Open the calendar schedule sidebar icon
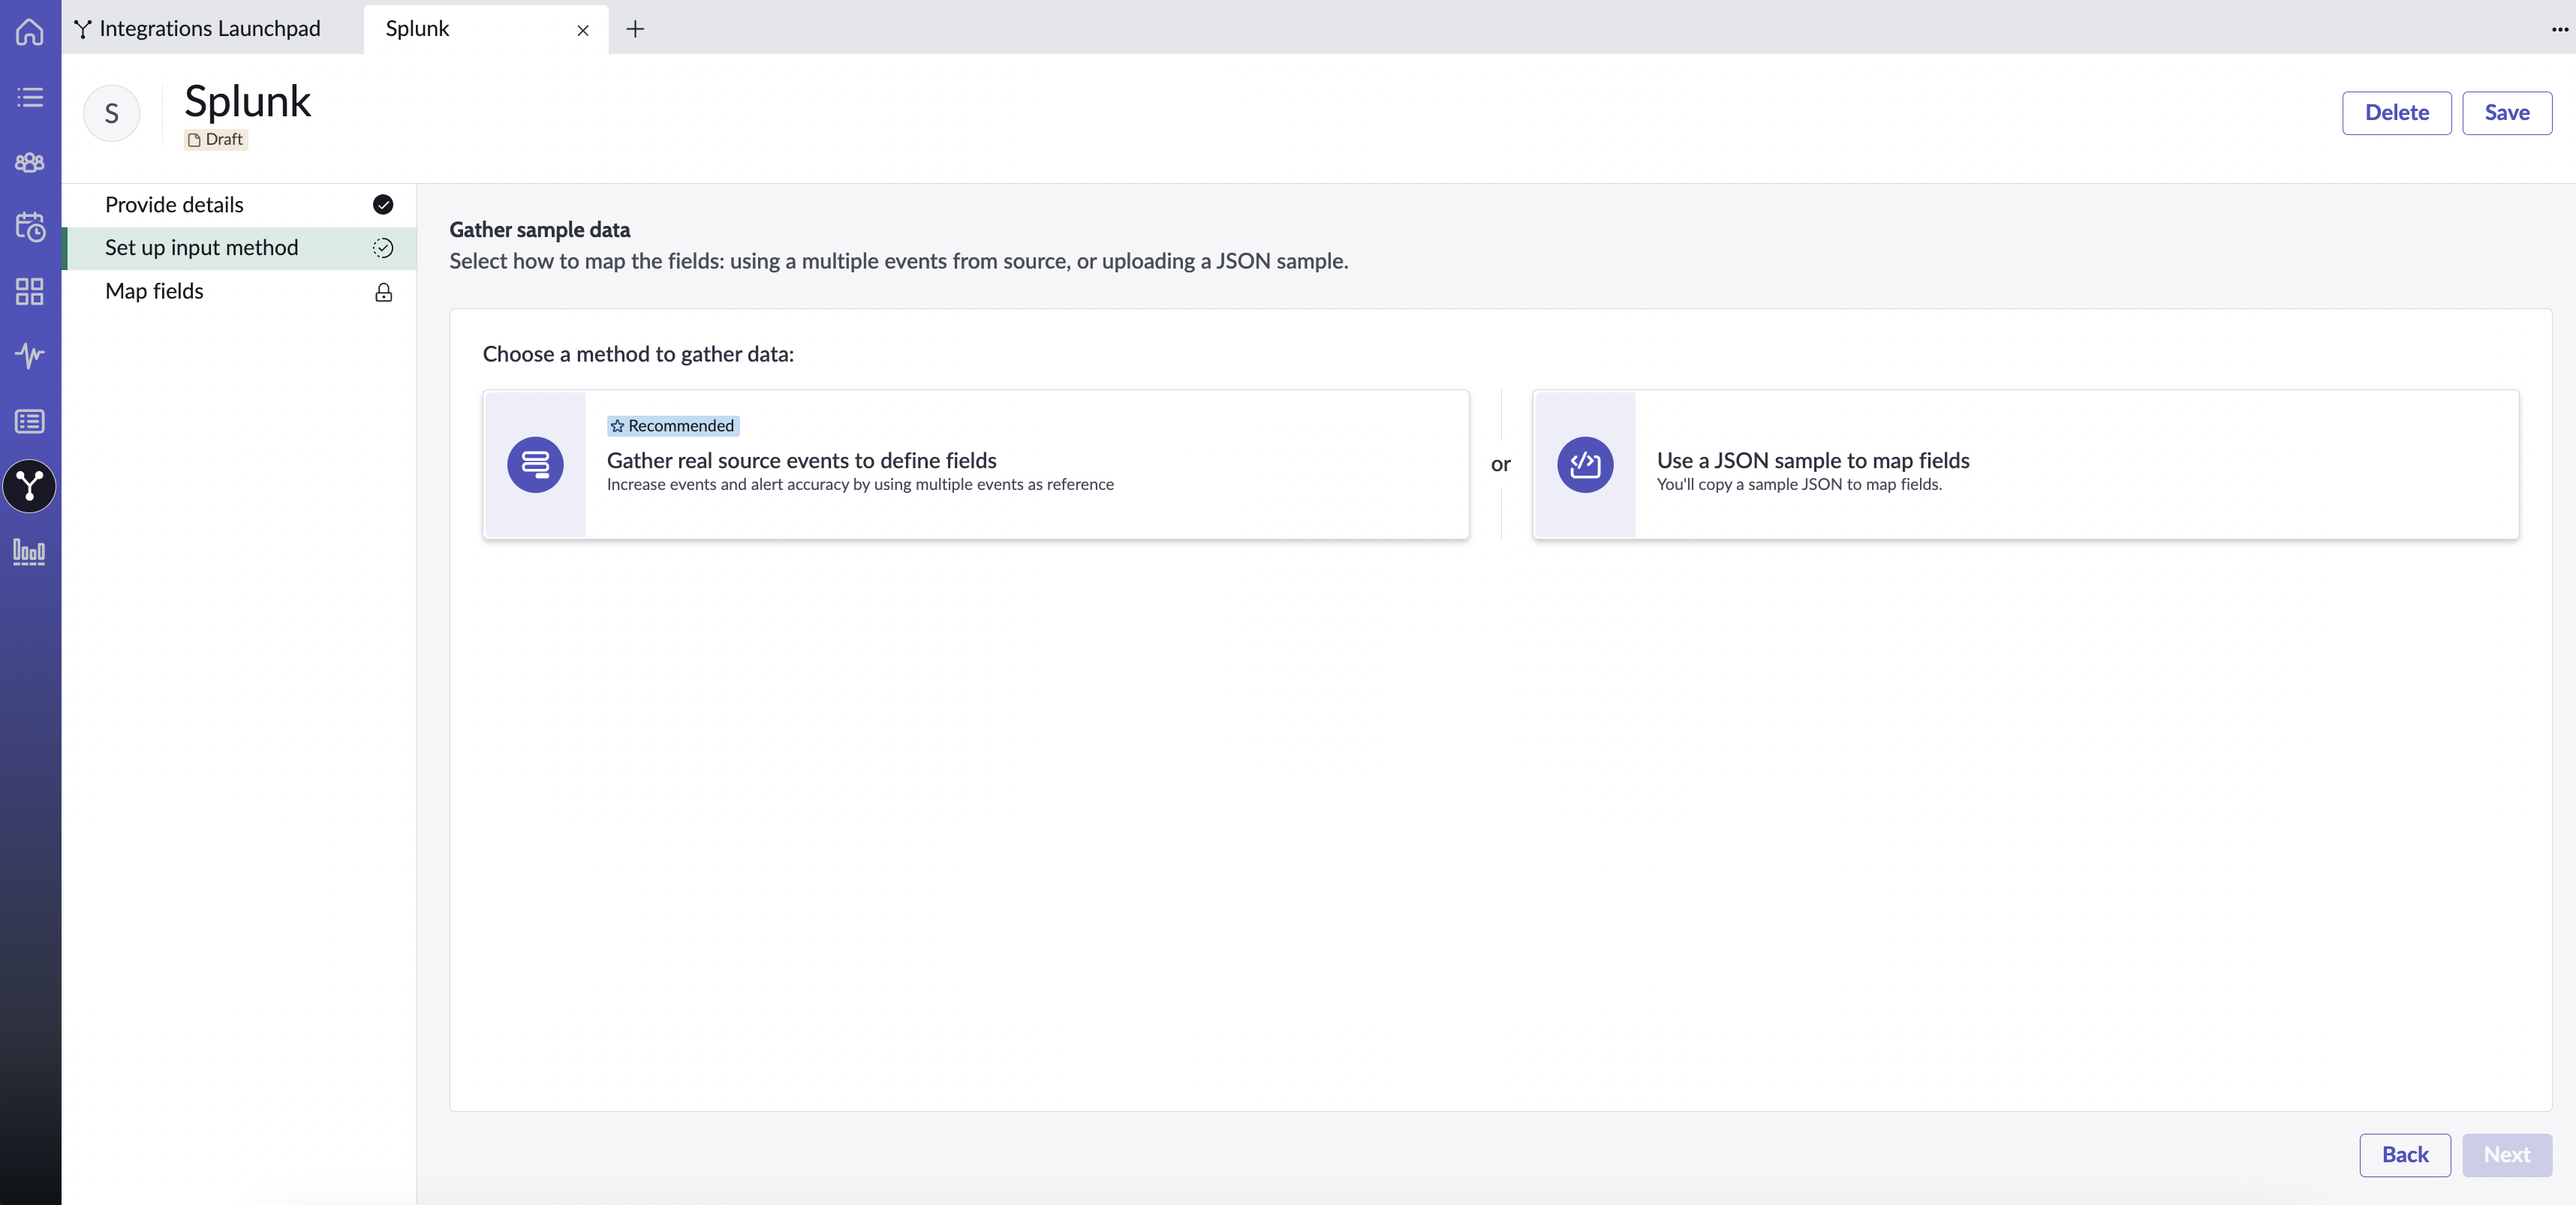This screenshot has width=2576, height=1205. [30, 226]
